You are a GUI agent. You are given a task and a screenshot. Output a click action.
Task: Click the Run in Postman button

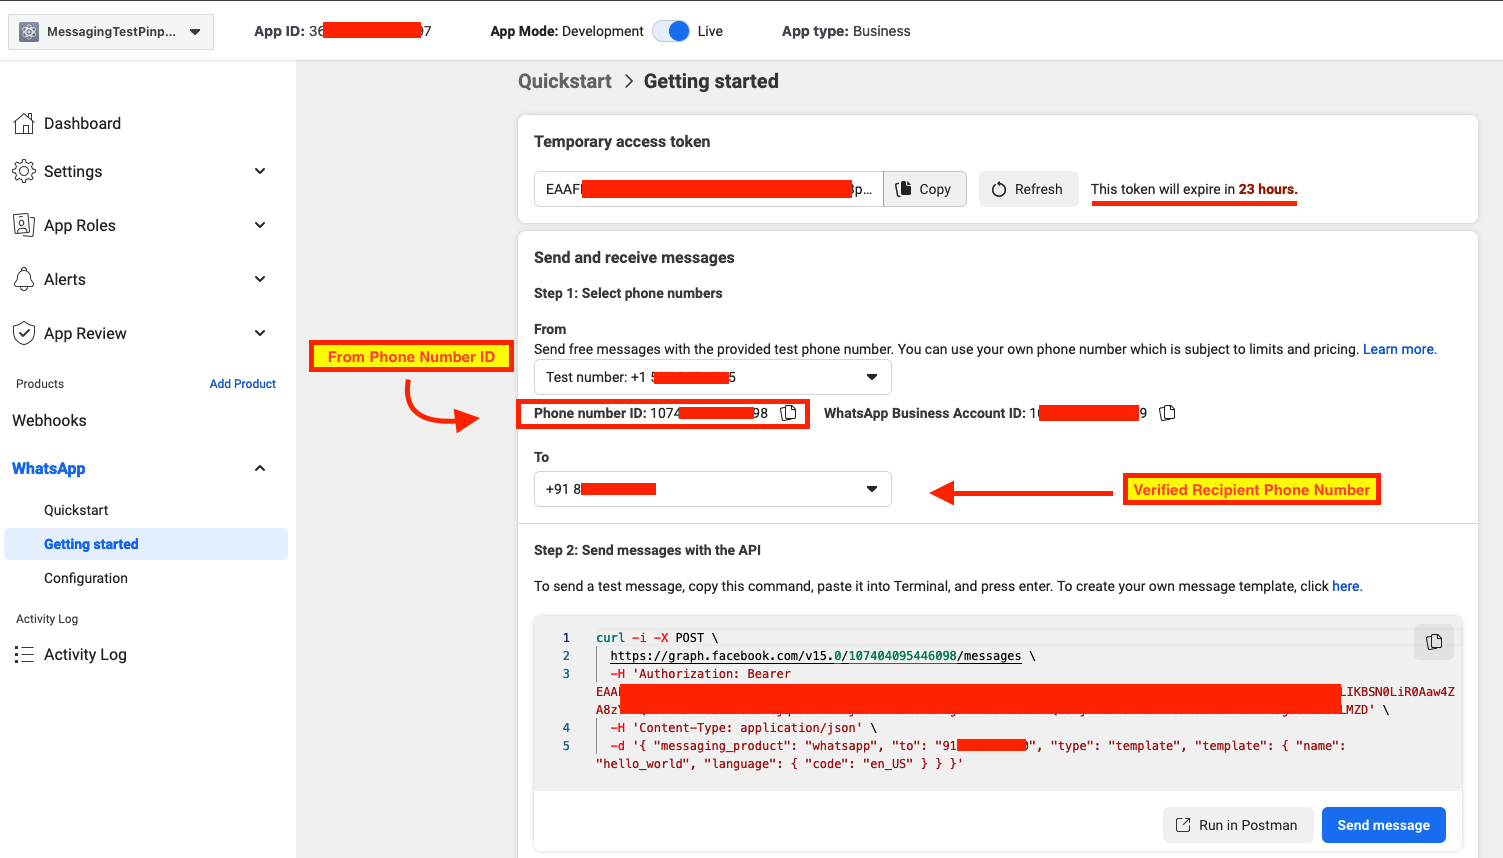coord(1238,825)
